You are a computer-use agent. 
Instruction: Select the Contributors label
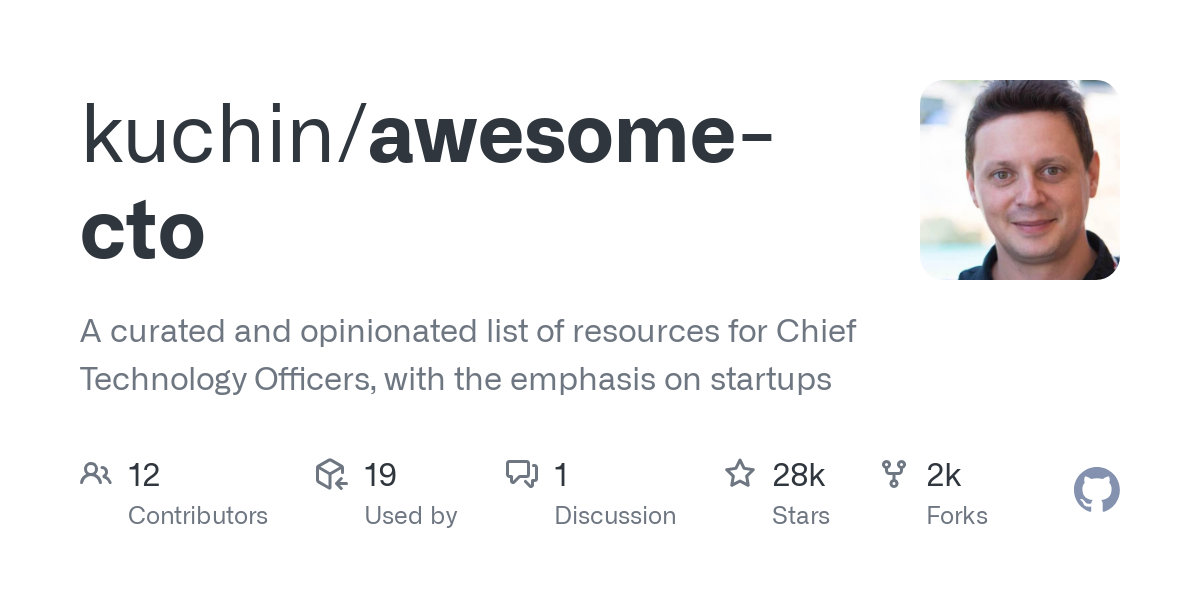tap(198, 516)
